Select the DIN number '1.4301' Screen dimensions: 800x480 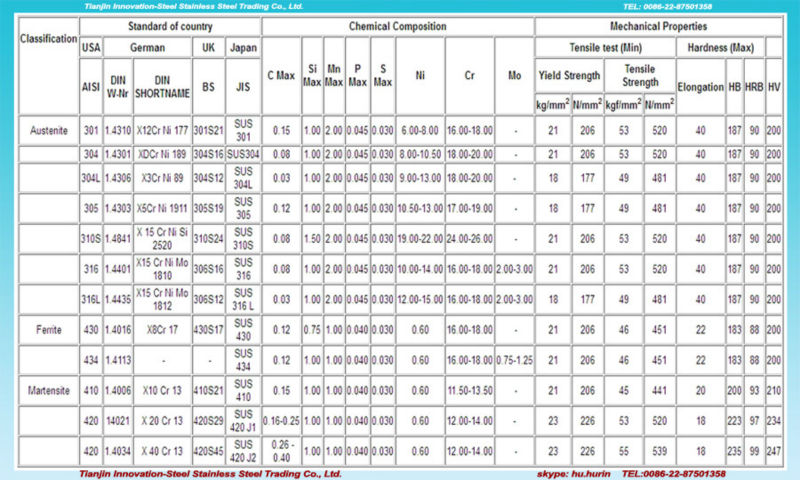118,154
